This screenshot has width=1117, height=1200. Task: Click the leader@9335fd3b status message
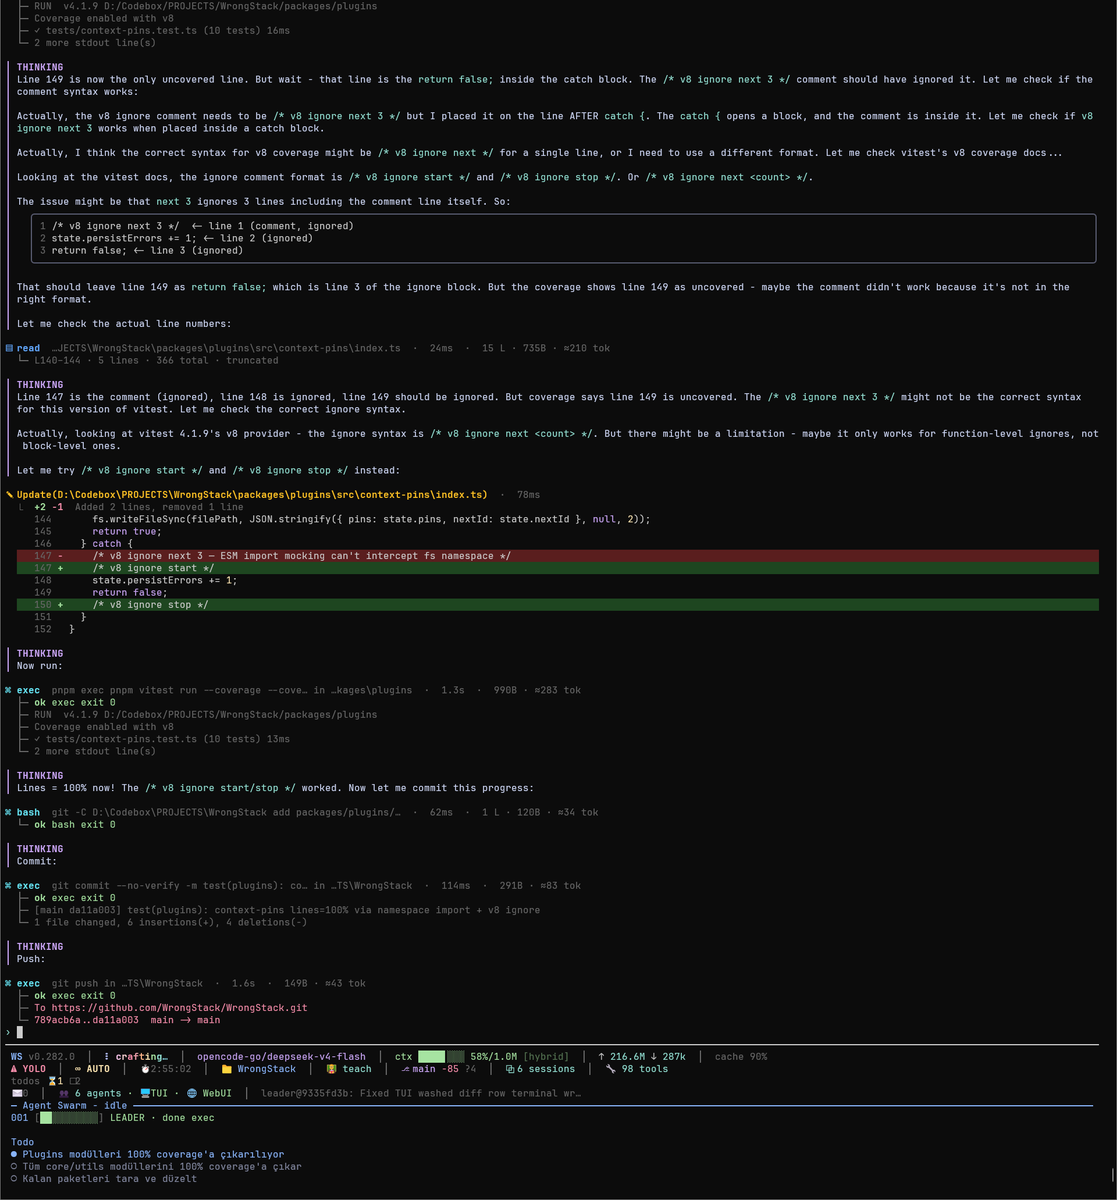tap(421, 1093)
